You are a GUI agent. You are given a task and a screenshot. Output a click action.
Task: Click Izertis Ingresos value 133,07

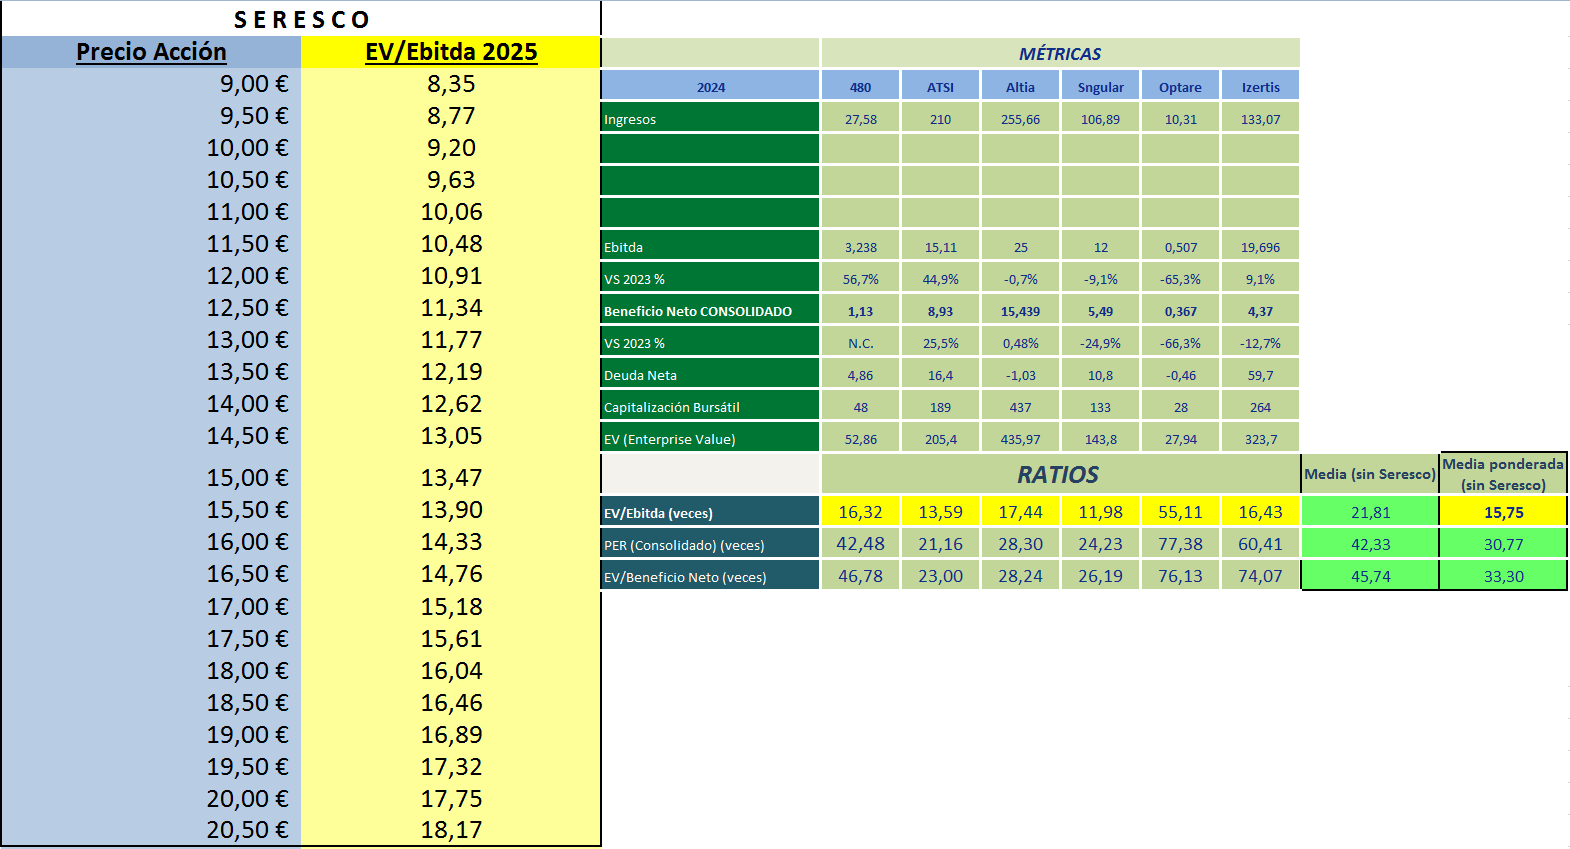tap(1260, 119)
